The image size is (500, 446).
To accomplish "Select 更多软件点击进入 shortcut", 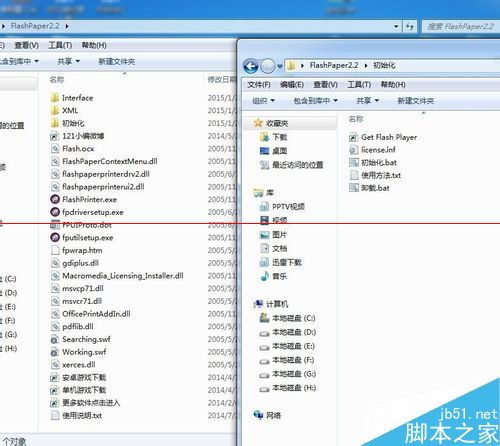I will (x=91, y=403).
